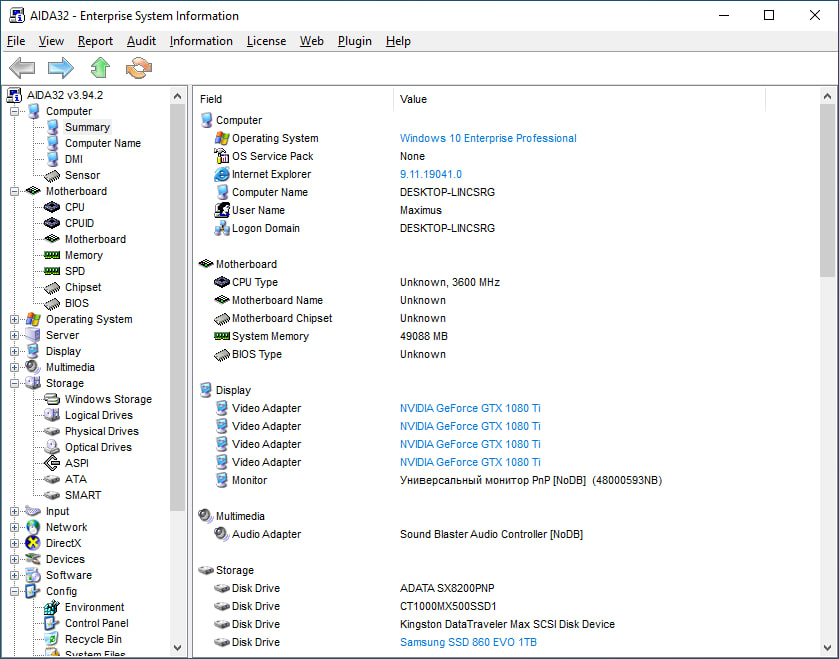Click the Back arrow toolbar icon
This screenshot has height=659, width=839.
(22, 68)
